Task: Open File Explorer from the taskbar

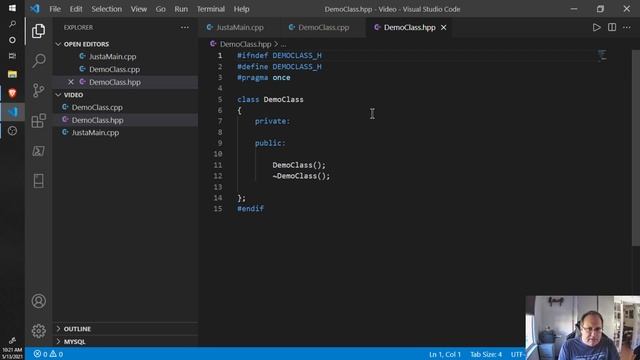Action: pyautogui.click(x=12, y=74)
